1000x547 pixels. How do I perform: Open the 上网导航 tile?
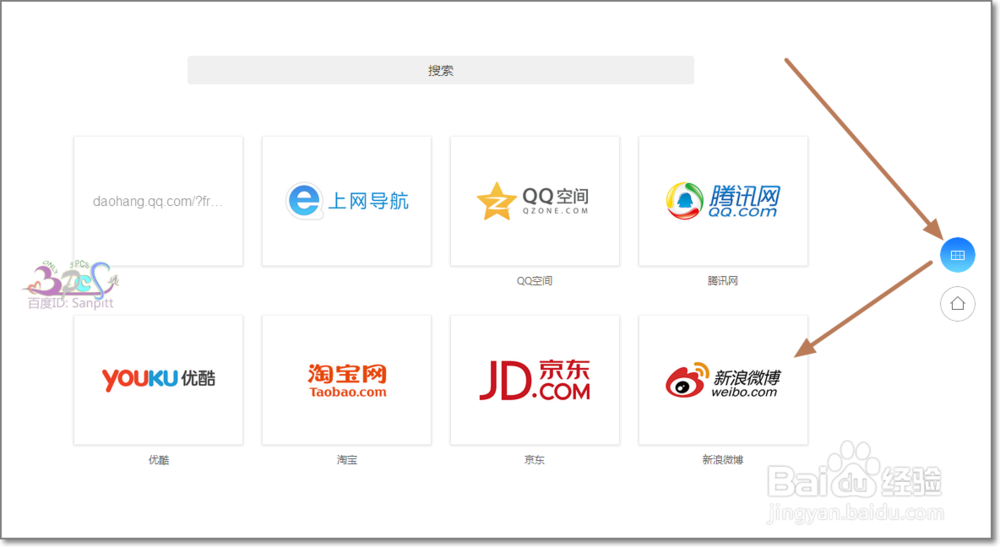[x=346, y=201]
